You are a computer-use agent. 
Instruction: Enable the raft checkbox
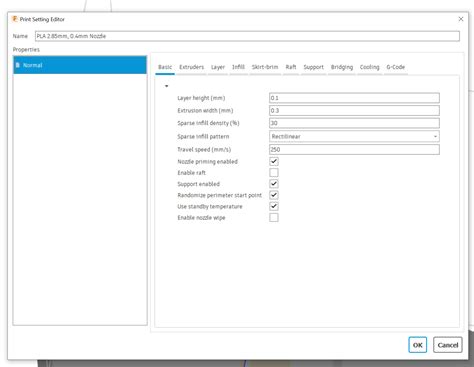tap(274, 173)
